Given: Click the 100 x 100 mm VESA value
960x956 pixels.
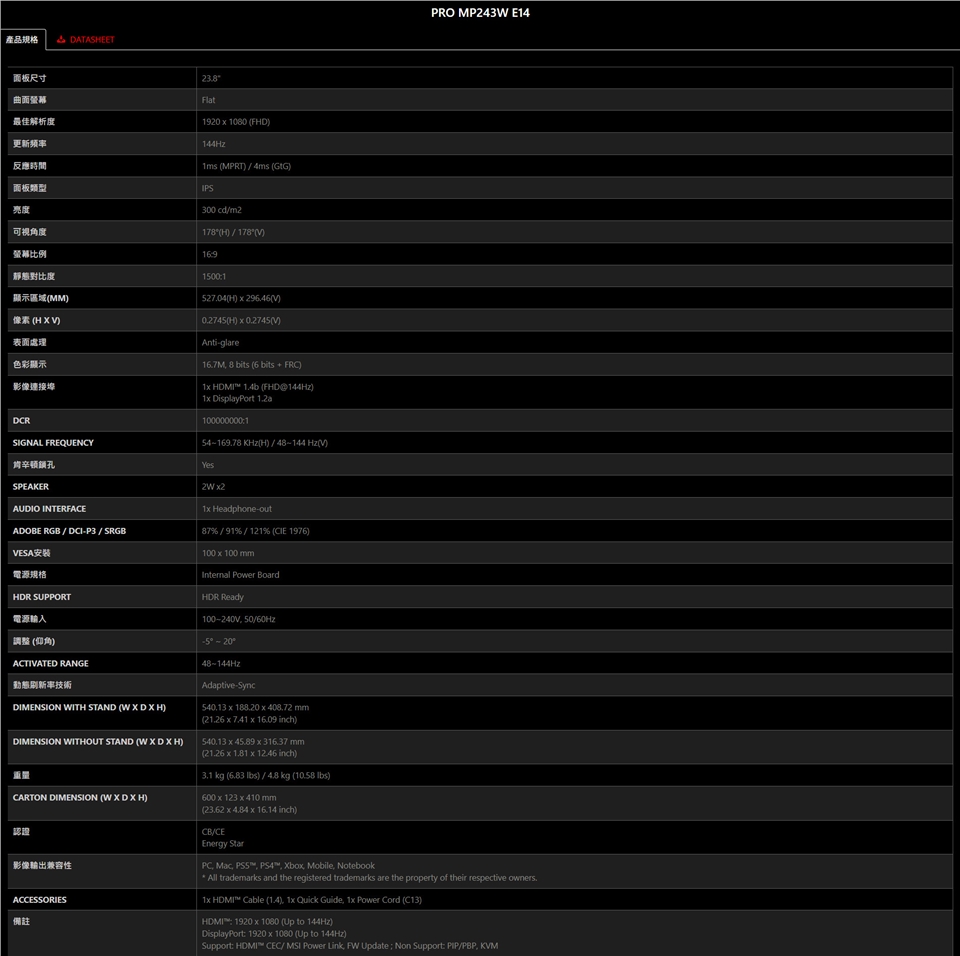Looking at the screenshot, I should pyautogui.click(x=228, y=553).
